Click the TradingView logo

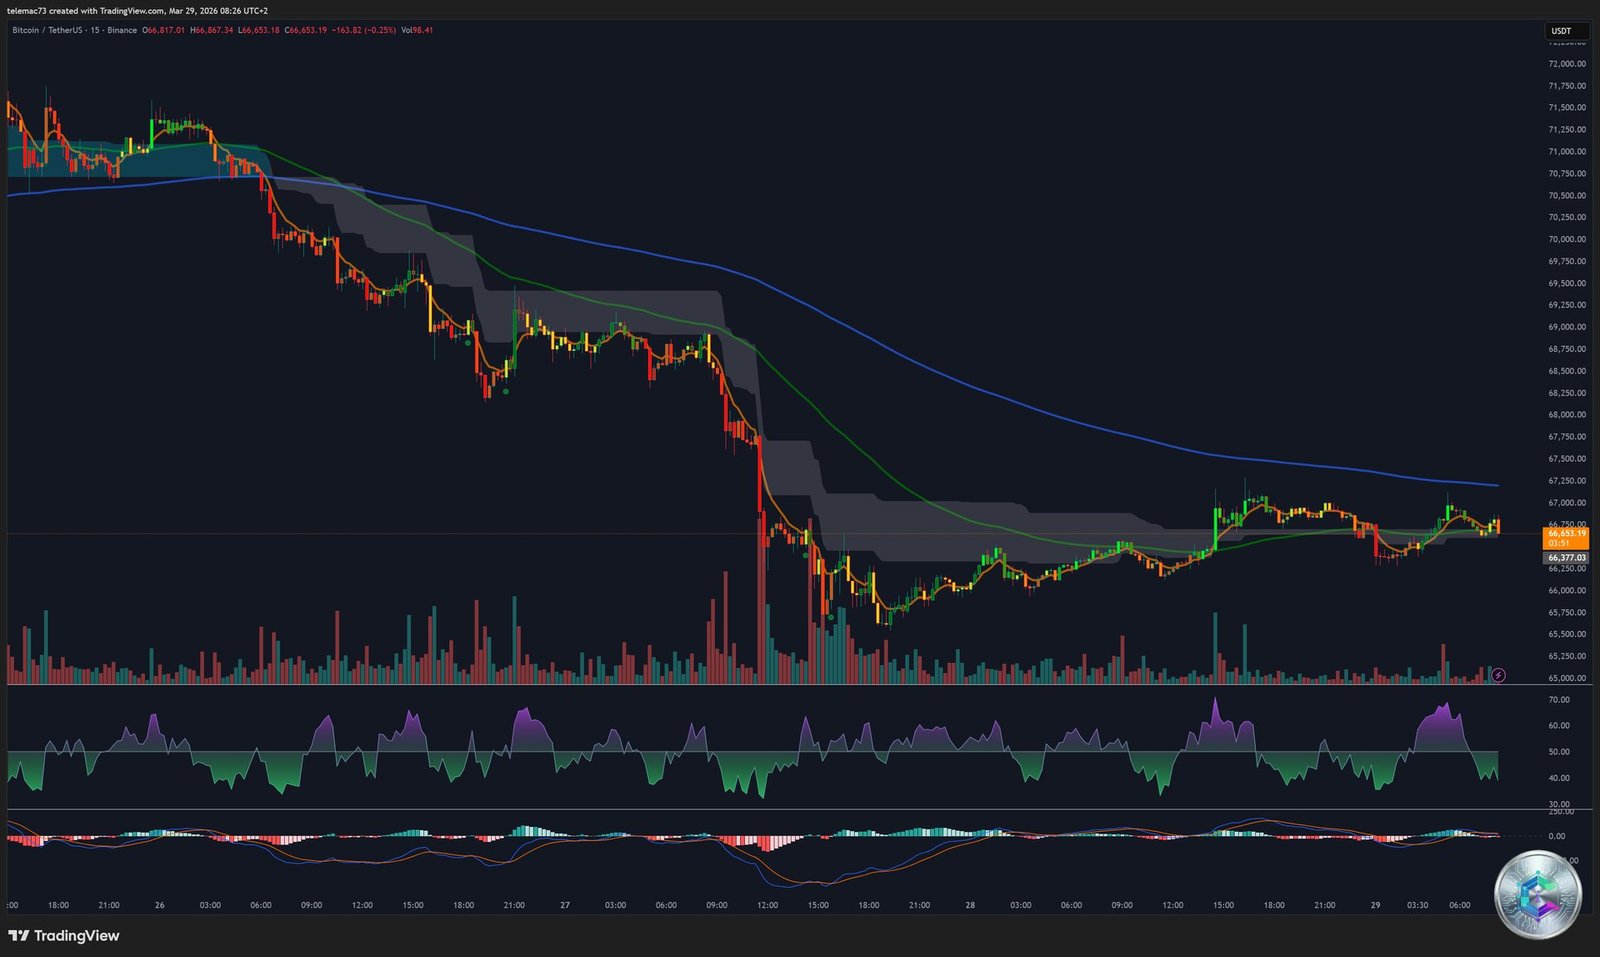tap(62, 936)
